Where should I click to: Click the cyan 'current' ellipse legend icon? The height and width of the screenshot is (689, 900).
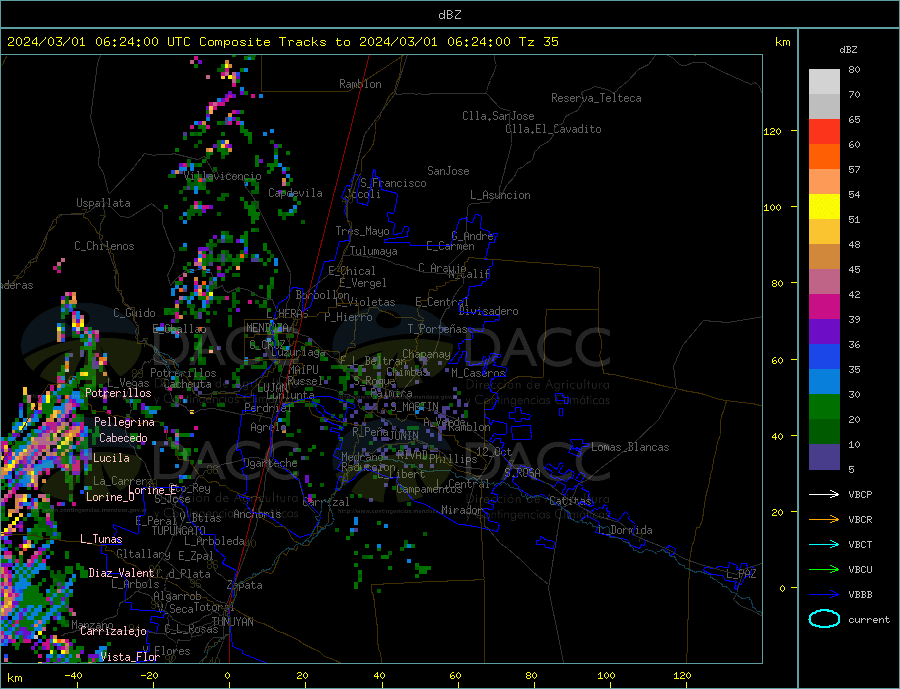pyautogui.click(x=824, y=619)
